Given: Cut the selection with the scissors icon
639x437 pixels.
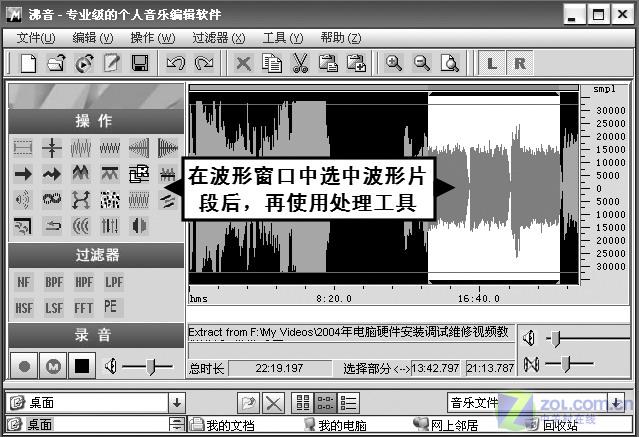Looking at the screenshot, I should (300, 63).
